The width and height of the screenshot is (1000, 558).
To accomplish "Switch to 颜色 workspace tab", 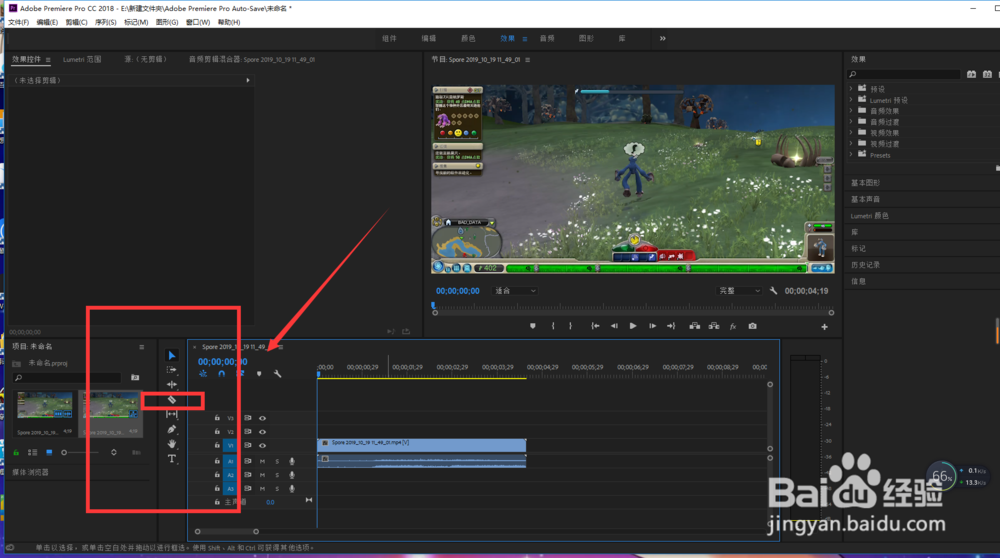I will point(468,38).
